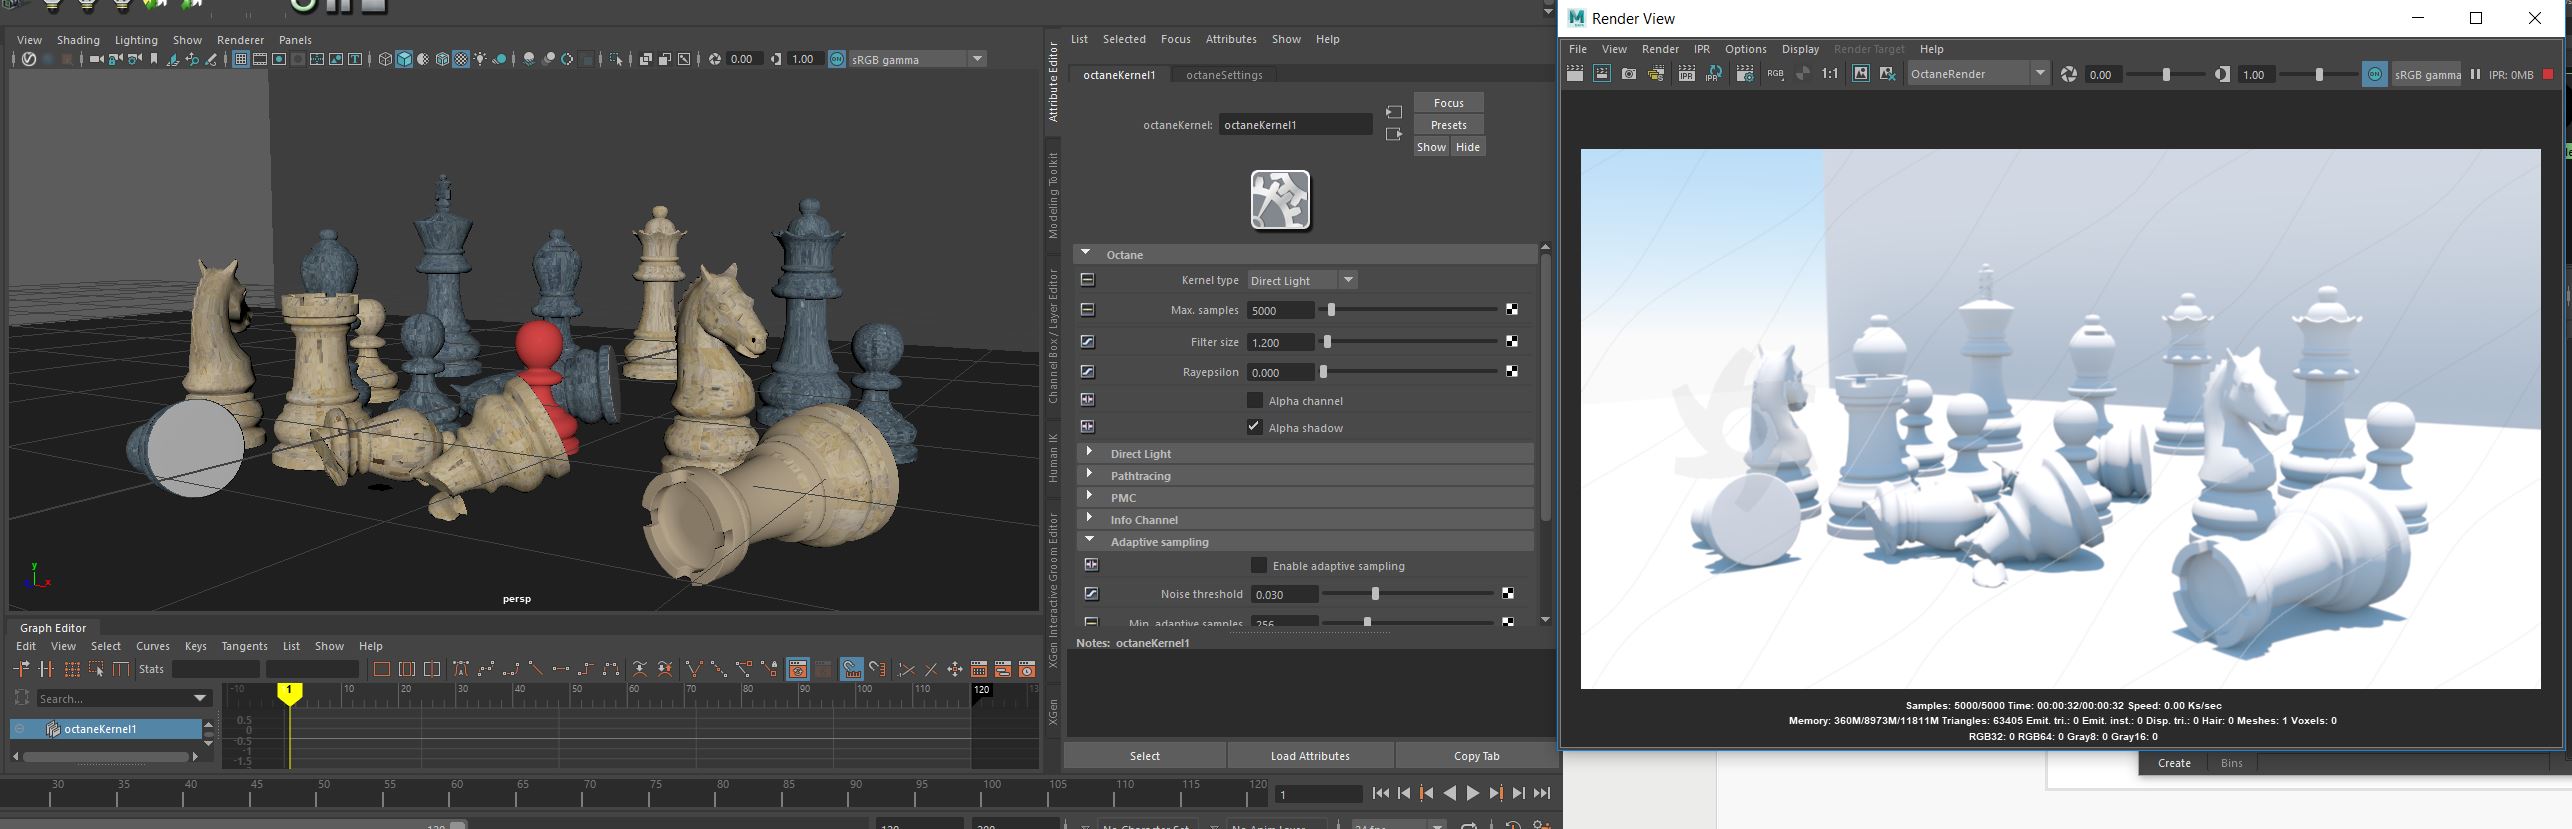Image resolution: width=2572 pixels, height=829 pixels.
Task: Enable the viewport film gate icon
Action: [x=260, y=60]
